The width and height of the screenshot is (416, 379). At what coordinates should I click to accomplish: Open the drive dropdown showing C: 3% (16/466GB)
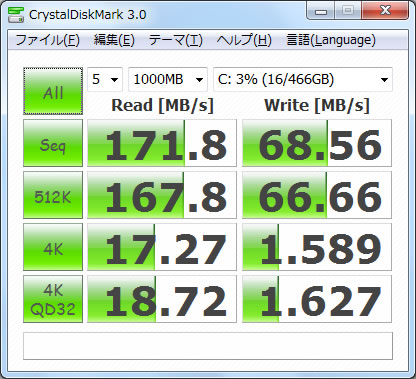pos(303,79)
